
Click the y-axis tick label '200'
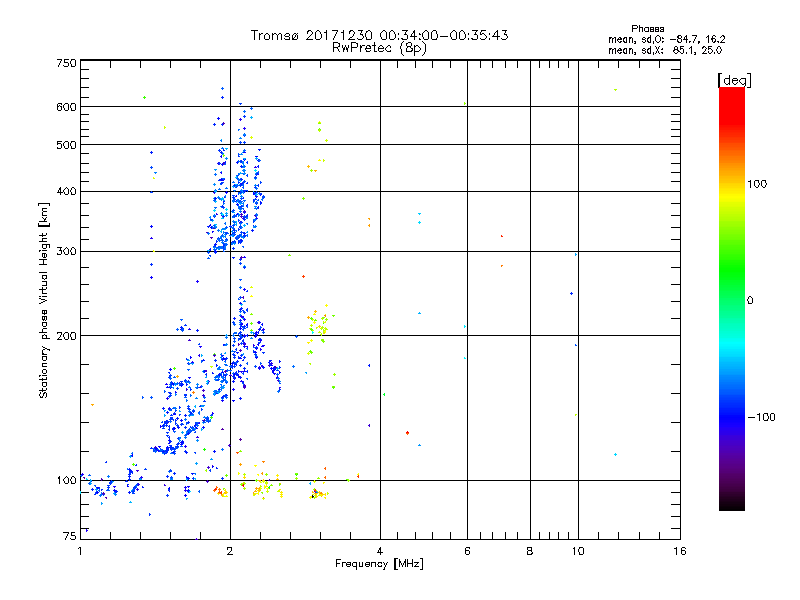click(x=67, y=336)
